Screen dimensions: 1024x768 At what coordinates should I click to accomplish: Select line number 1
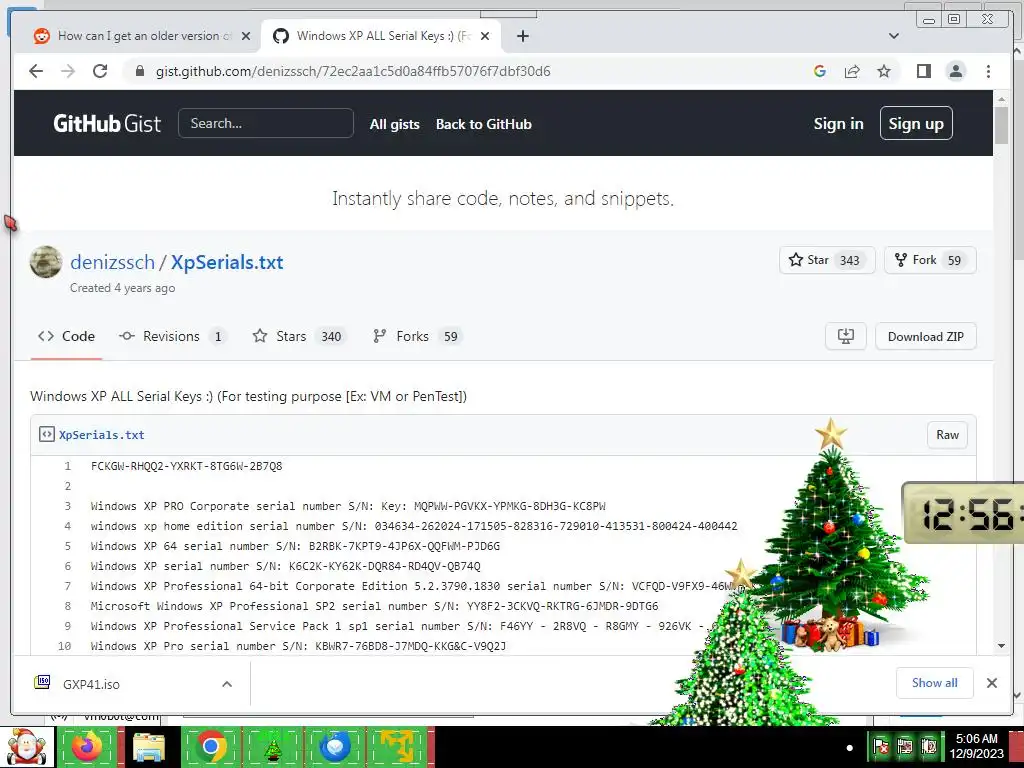click(x=68, y=466)
